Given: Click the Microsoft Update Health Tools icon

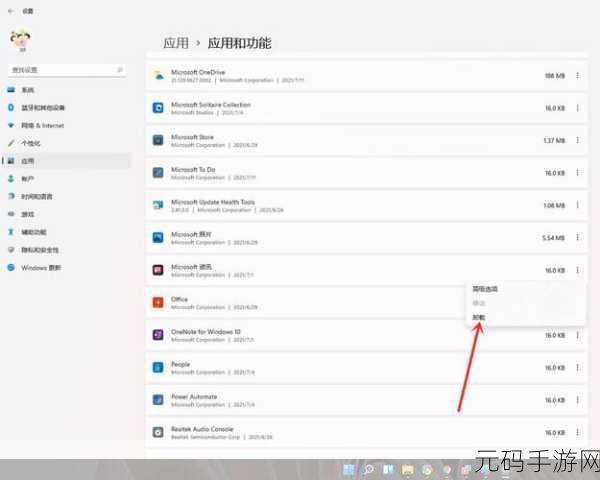Looking at the screenshot, I should click(x=158, y=205).
